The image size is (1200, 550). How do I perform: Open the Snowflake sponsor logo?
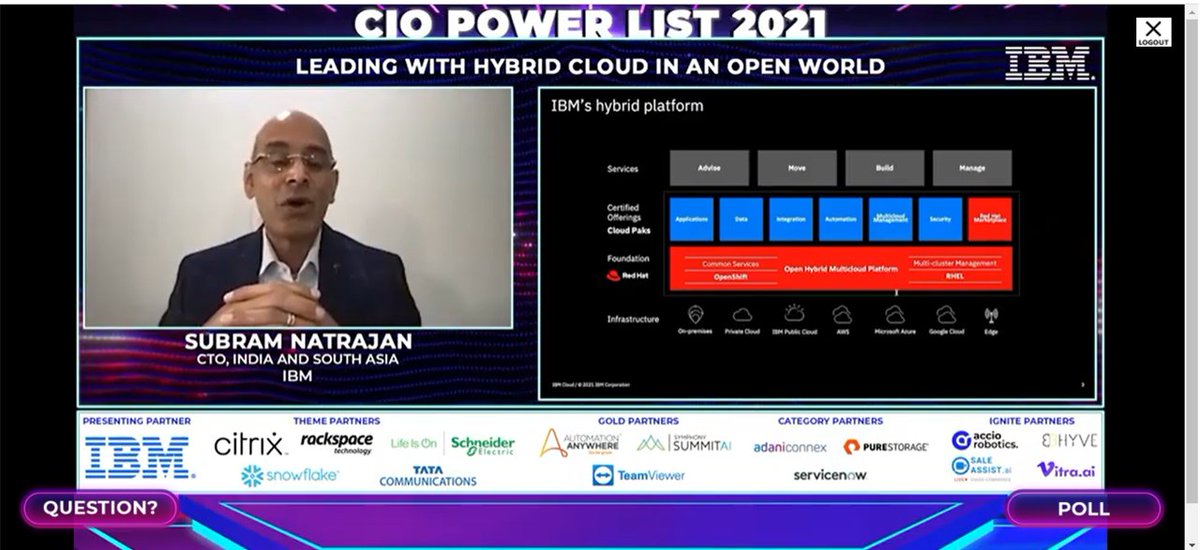click(290, 476)
